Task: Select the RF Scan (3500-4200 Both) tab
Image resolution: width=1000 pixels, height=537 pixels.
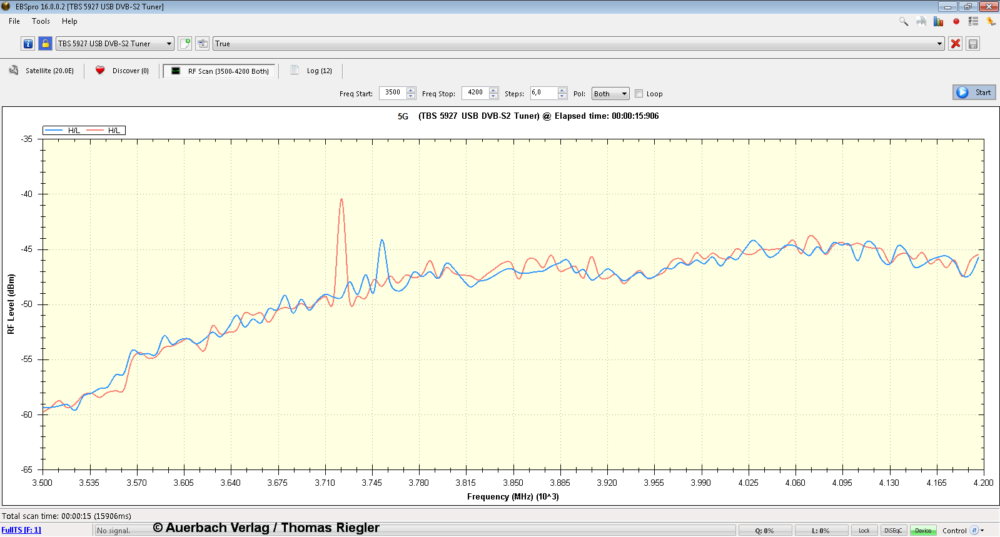Action: point(220,71)
